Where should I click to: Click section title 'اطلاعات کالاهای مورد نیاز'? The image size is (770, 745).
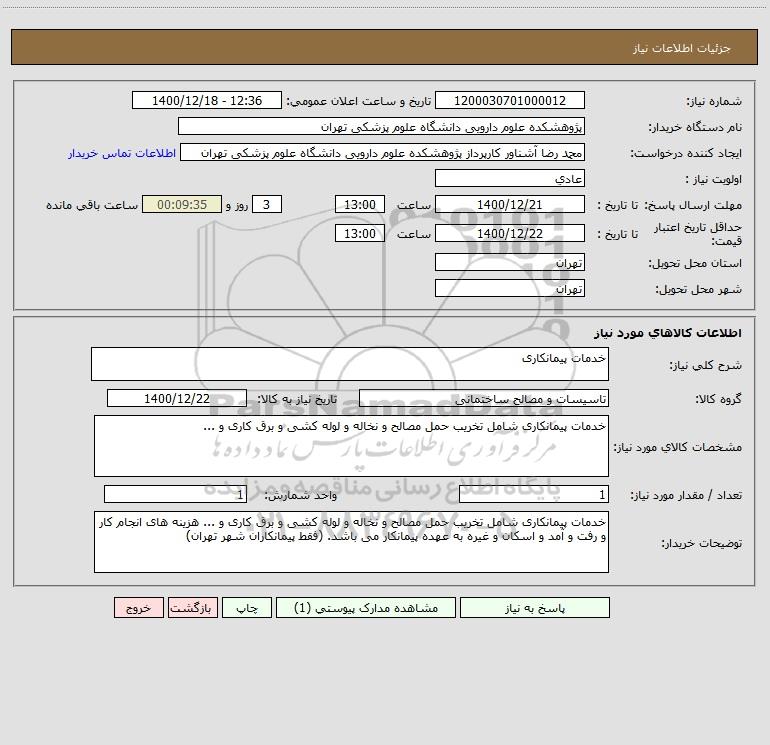coord(668,333)
